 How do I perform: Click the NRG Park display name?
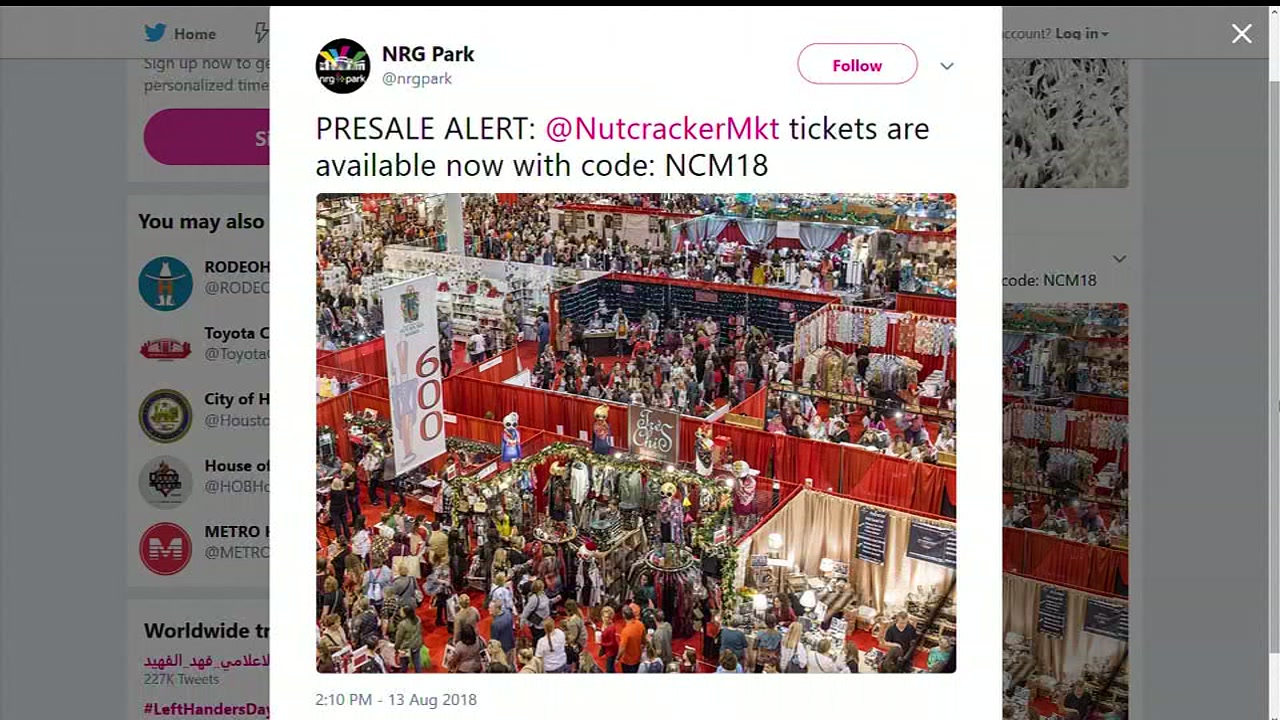tap(428, 54)
